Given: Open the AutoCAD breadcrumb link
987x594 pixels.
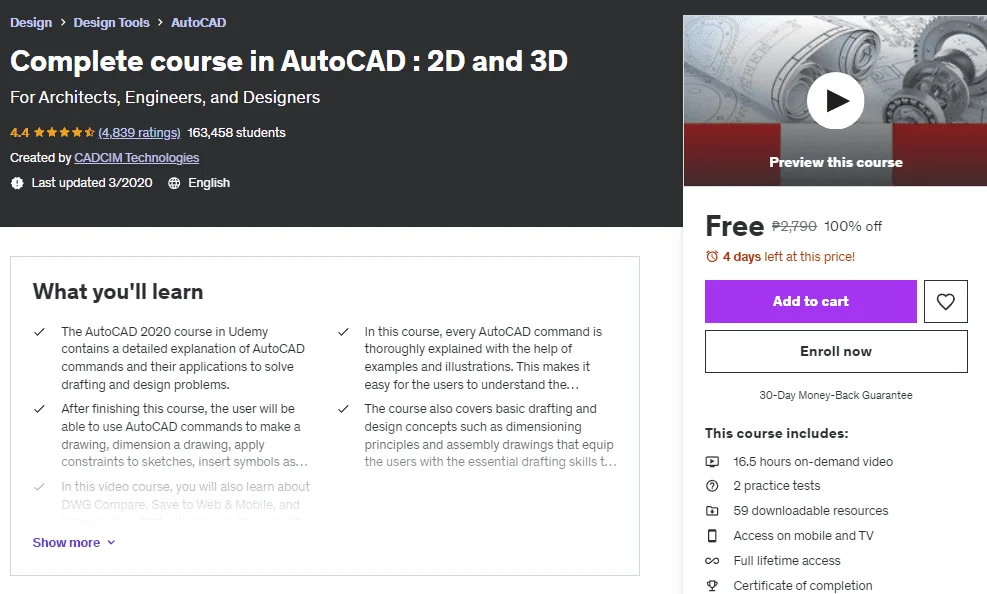Looking at the screenshot, I should coord(198,23).
